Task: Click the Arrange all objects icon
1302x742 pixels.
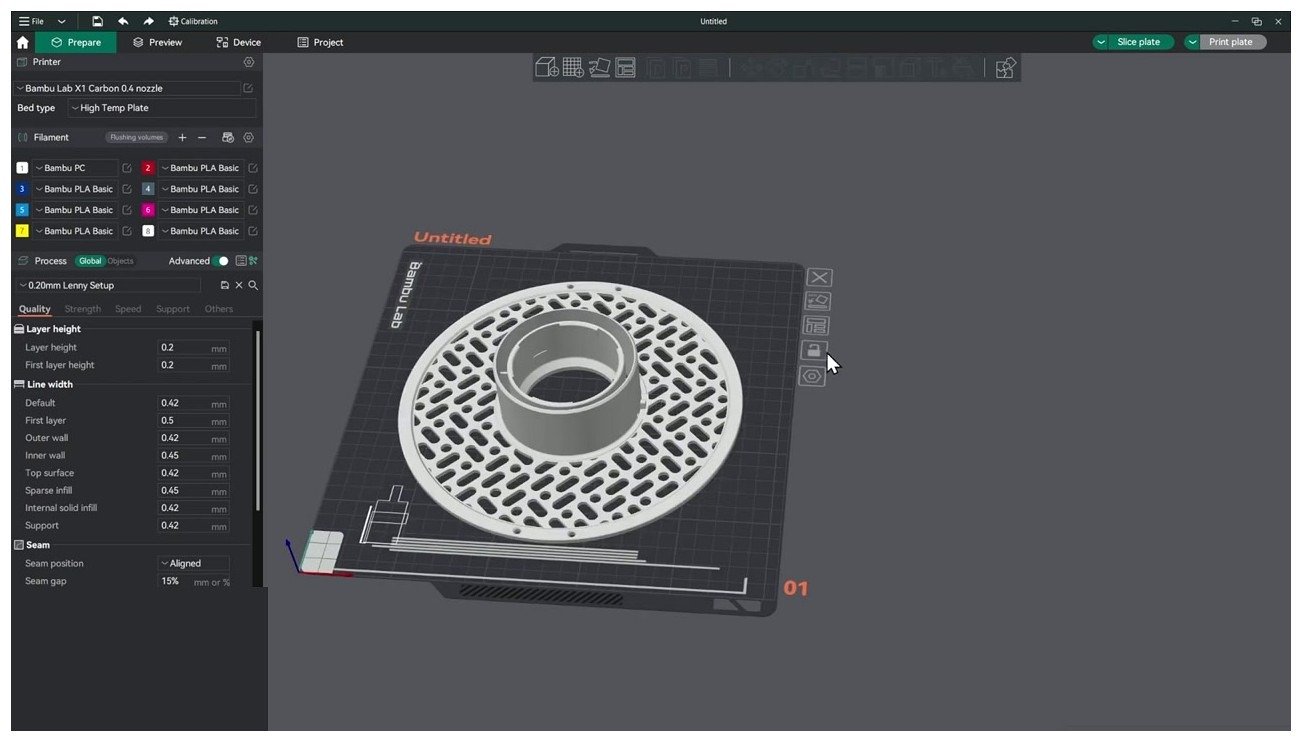Action: click(x=625, y=67)
